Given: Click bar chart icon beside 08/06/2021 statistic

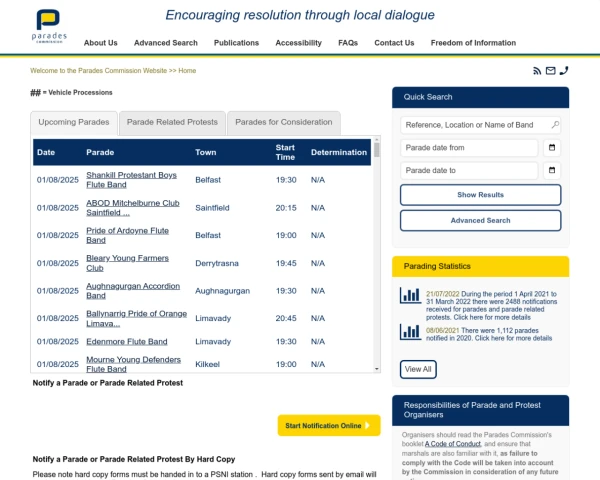Looking at the screenshot, I should pos(410,332).
